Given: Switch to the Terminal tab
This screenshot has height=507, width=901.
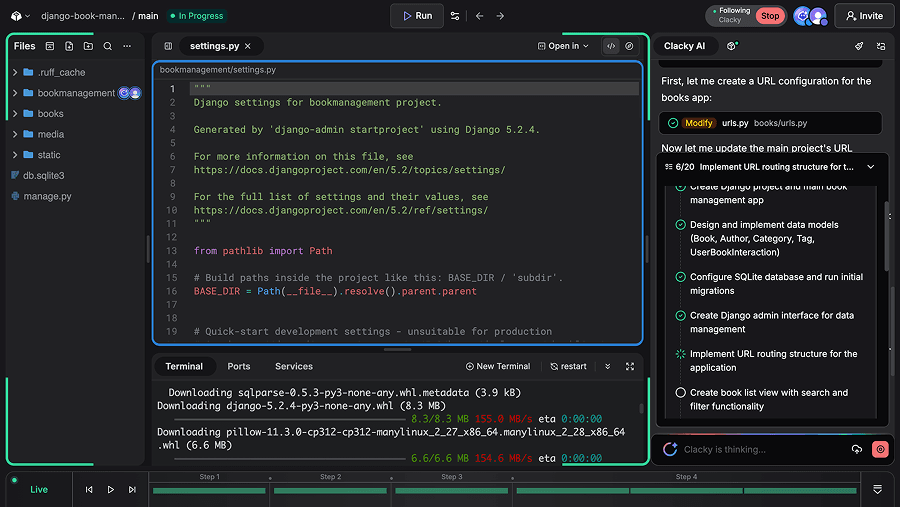Looking at the screenshot, I should [x=184, y=366].
